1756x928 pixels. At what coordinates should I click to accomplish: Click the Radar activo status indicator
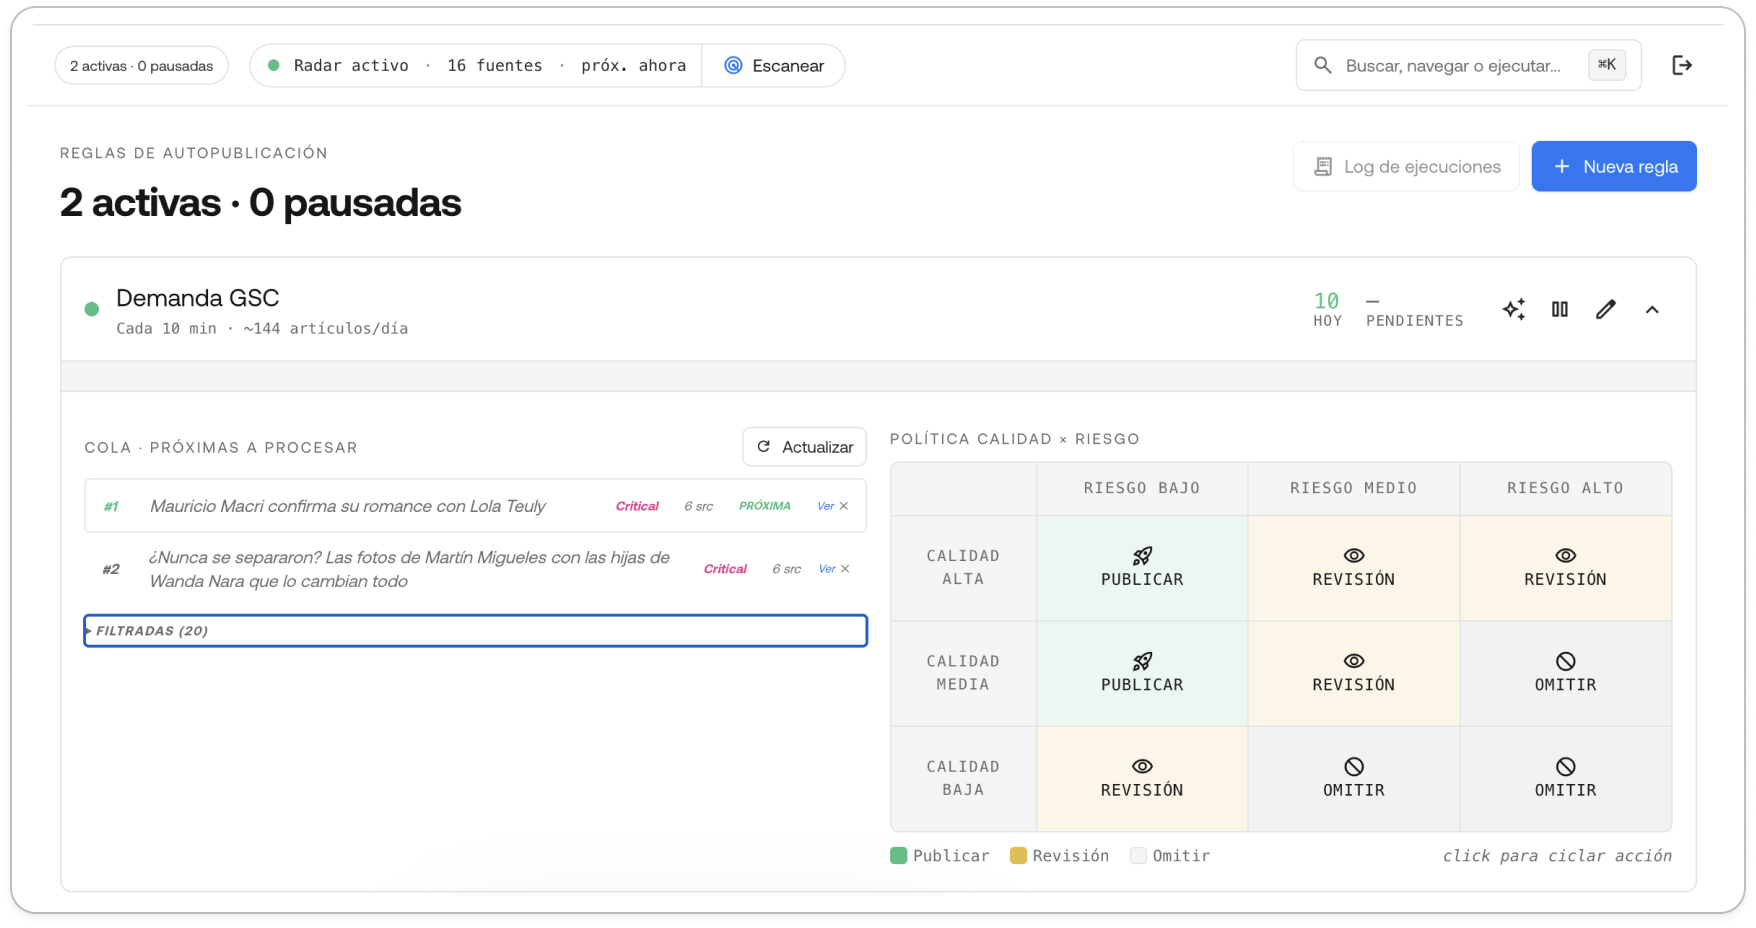click(338, 65)
